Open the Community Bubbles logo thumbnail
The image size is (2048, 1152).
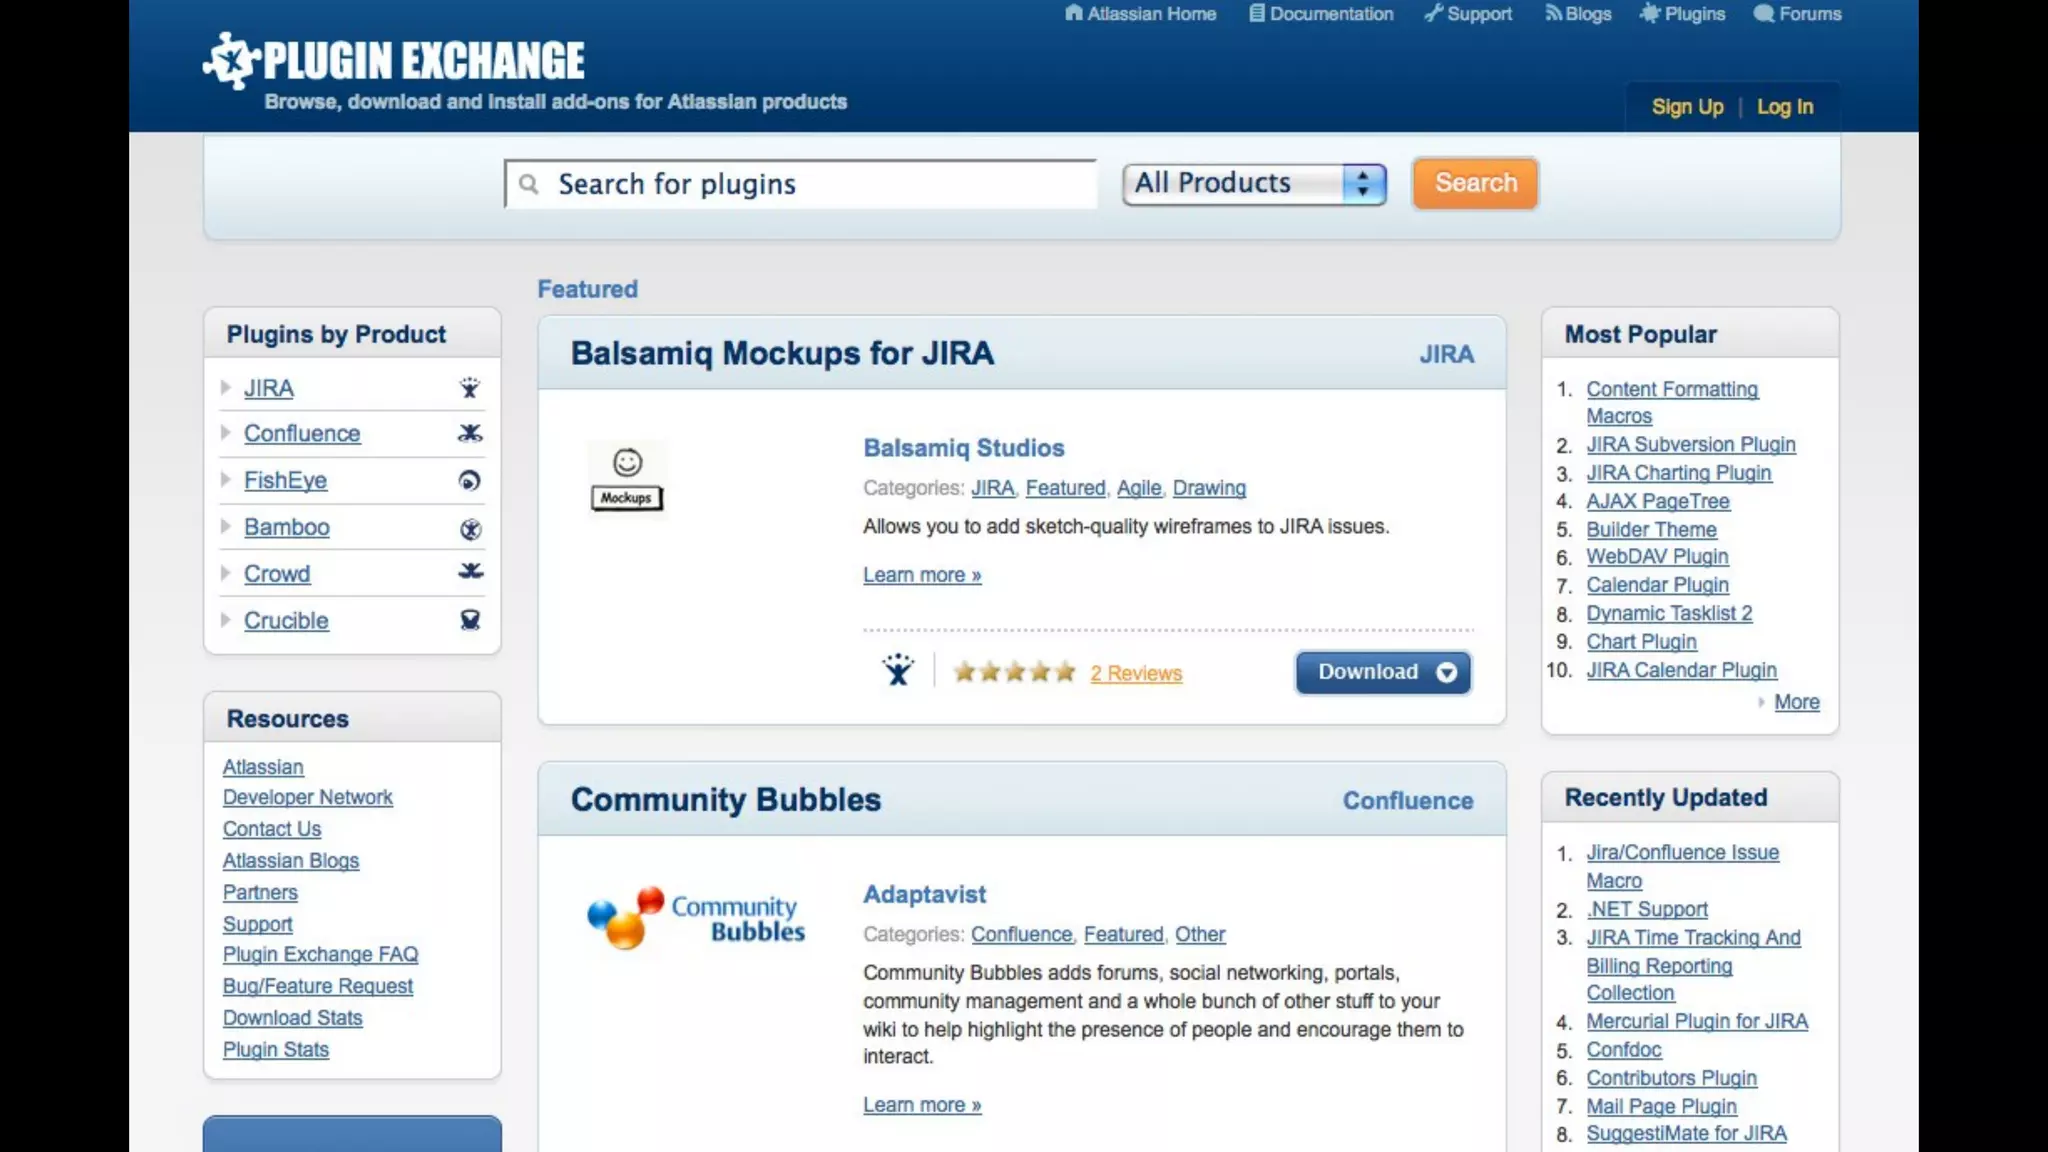pyautogui.click(x=696, y=917)
